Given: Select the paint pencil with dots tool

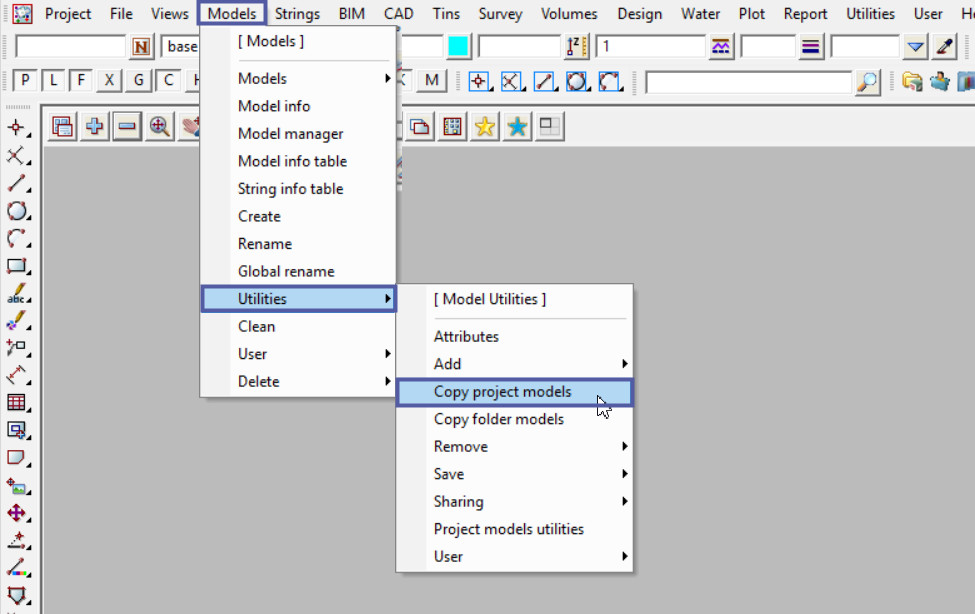Looking at the screenshot, I should 17,320.
